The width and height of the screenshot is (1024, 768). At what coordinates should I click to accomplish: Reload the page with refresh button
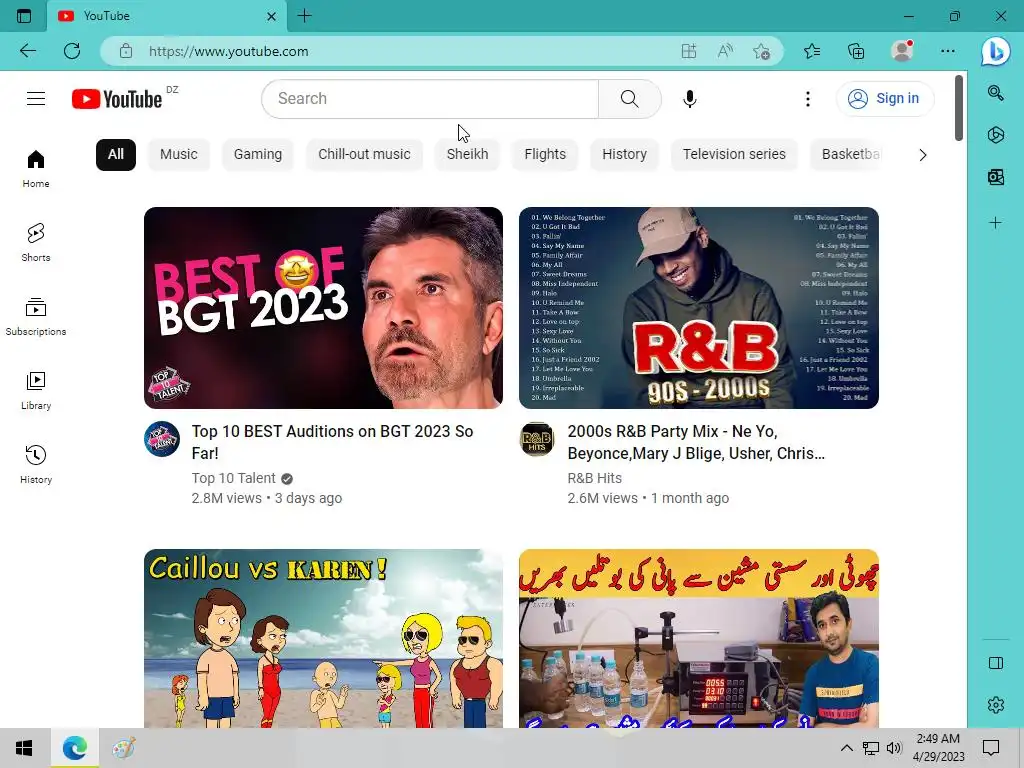72,51
